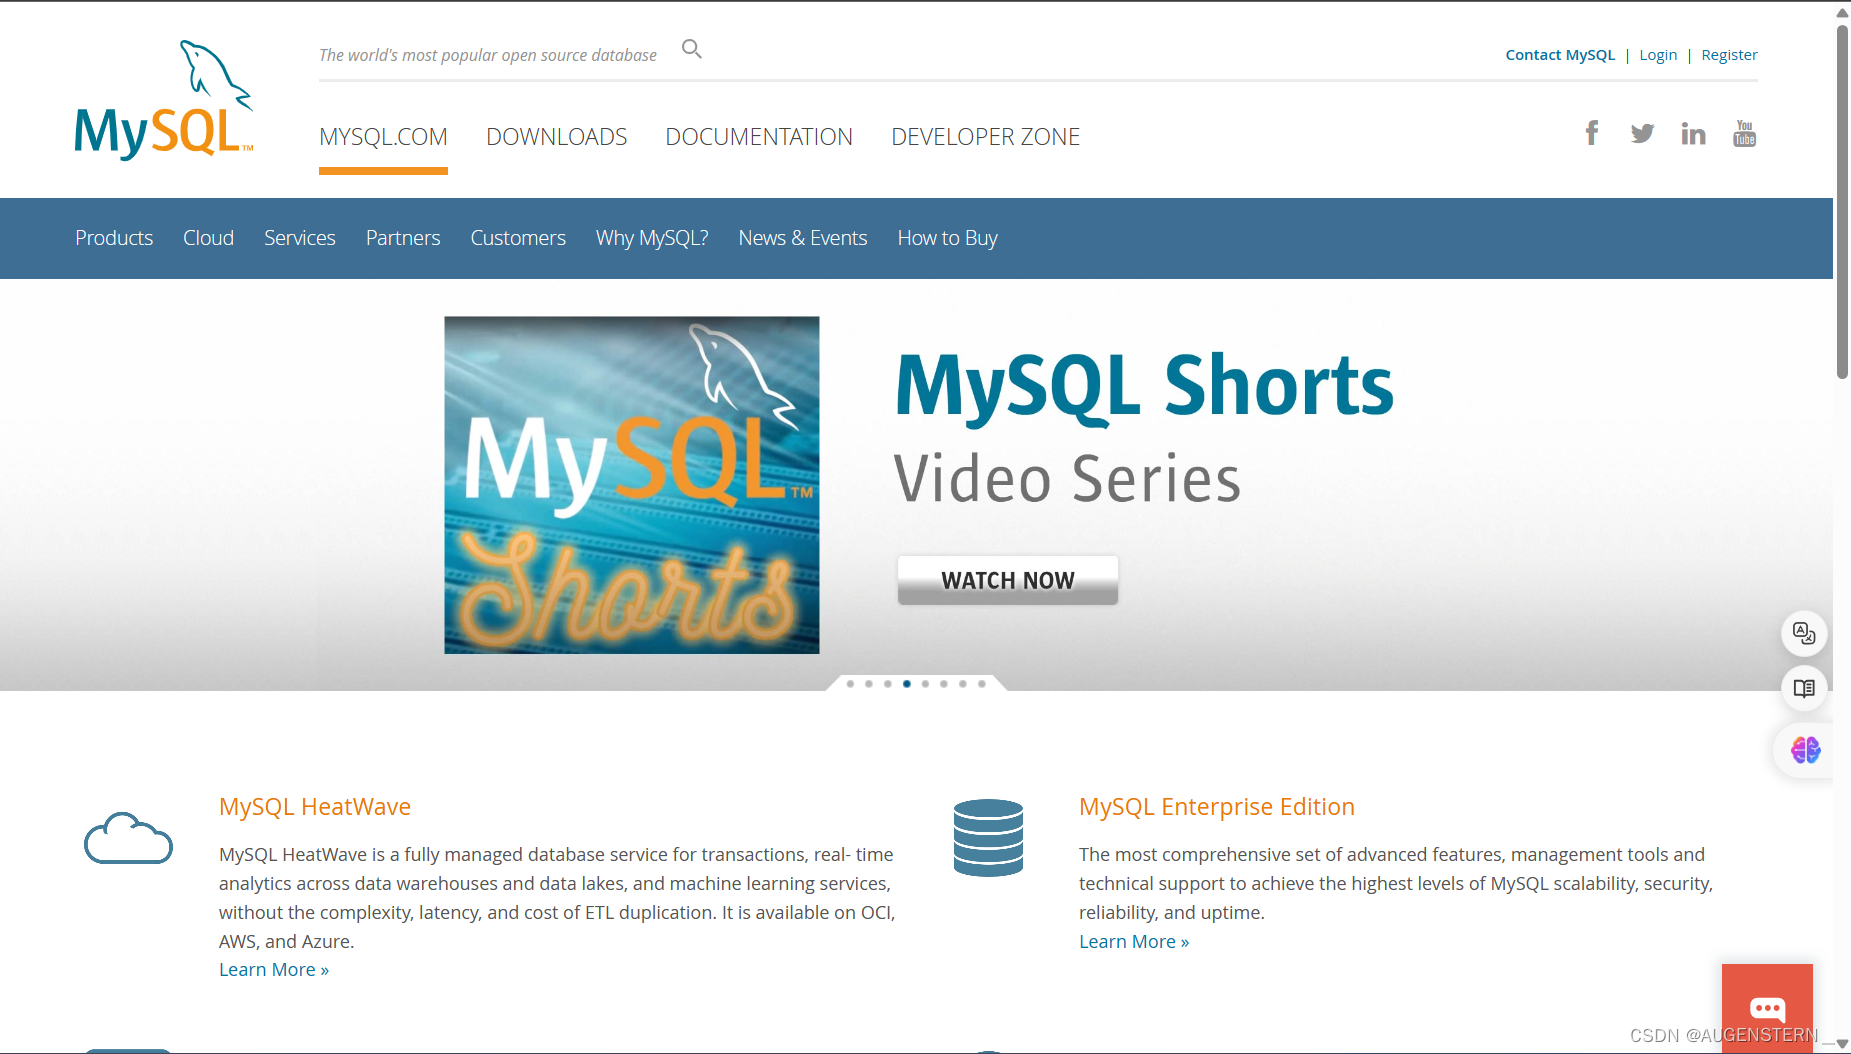Select the sixth carousel dot
This screenshot has height=1054, width=1851.
944,684
